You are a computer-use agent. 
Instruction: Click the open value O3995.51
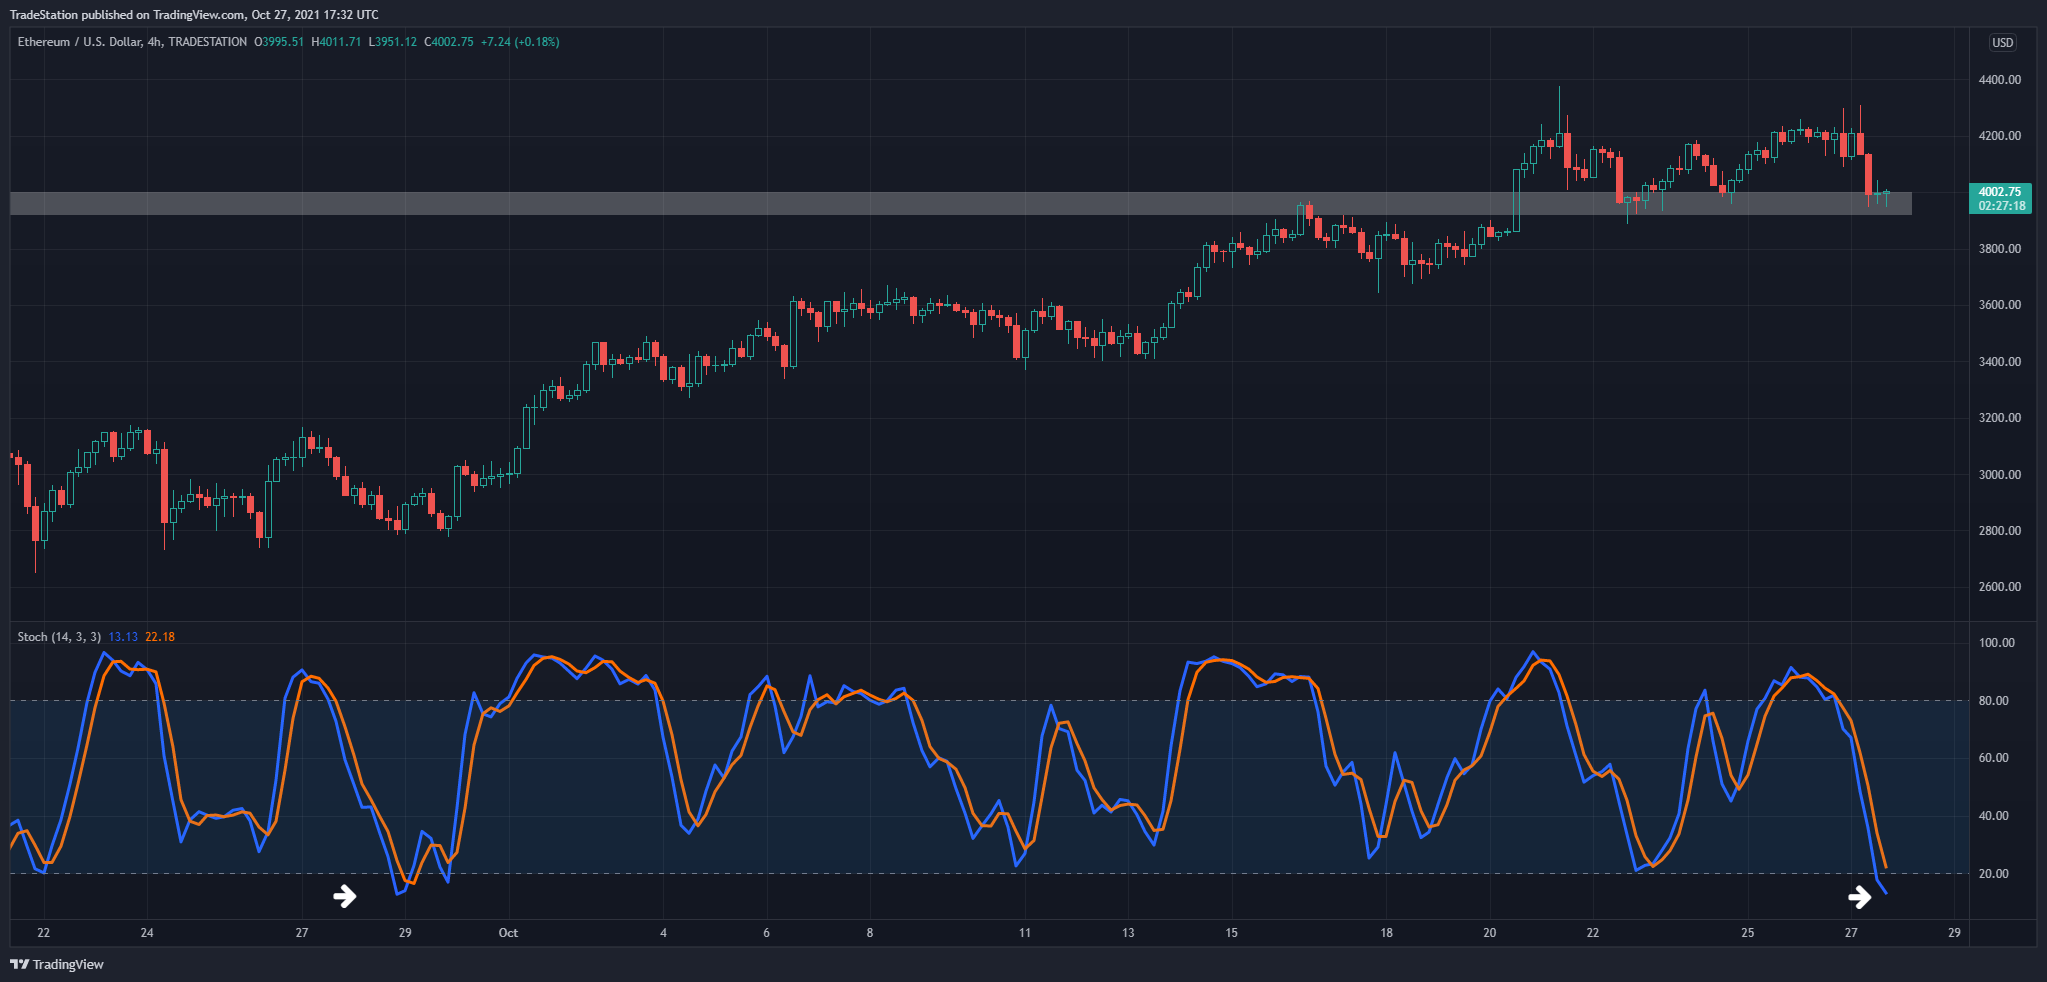point(279,42)
